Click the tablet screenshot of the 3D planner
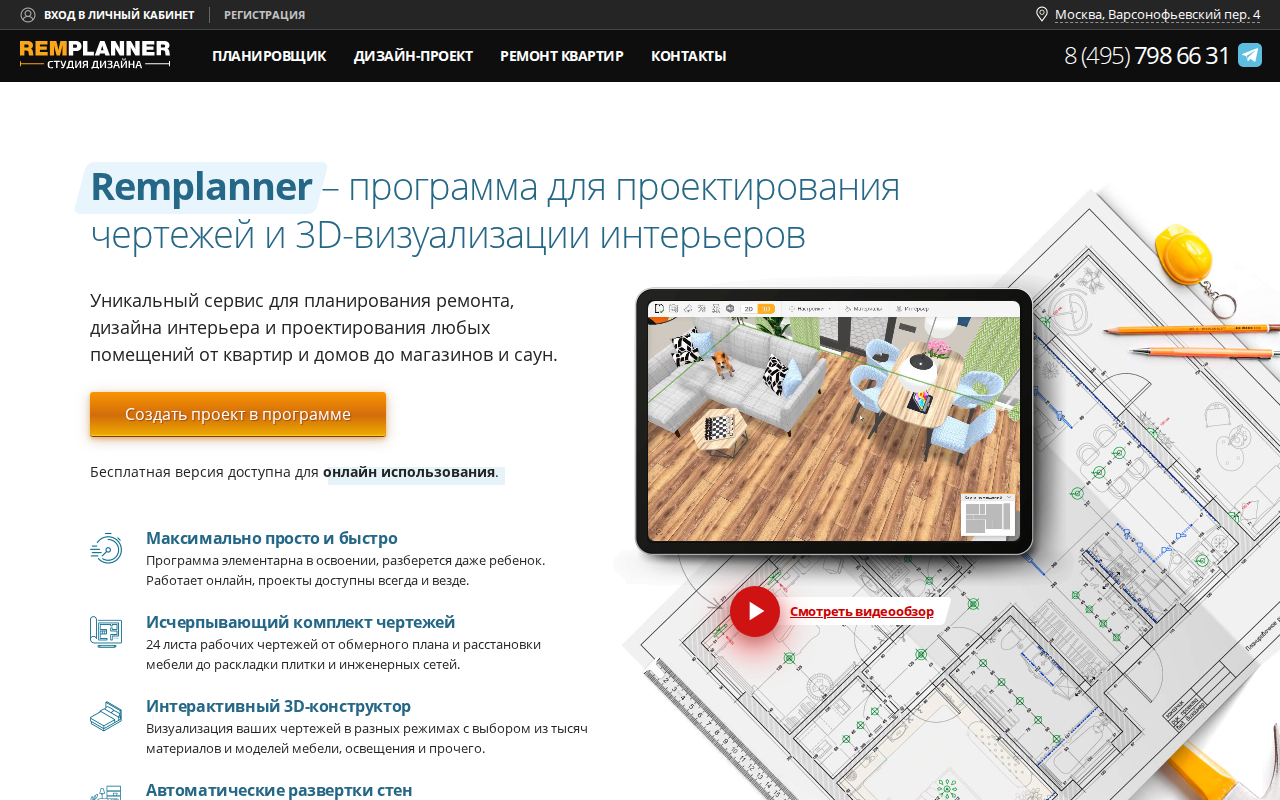Viewport: 1280px width, 800px height. click(834, 421)
